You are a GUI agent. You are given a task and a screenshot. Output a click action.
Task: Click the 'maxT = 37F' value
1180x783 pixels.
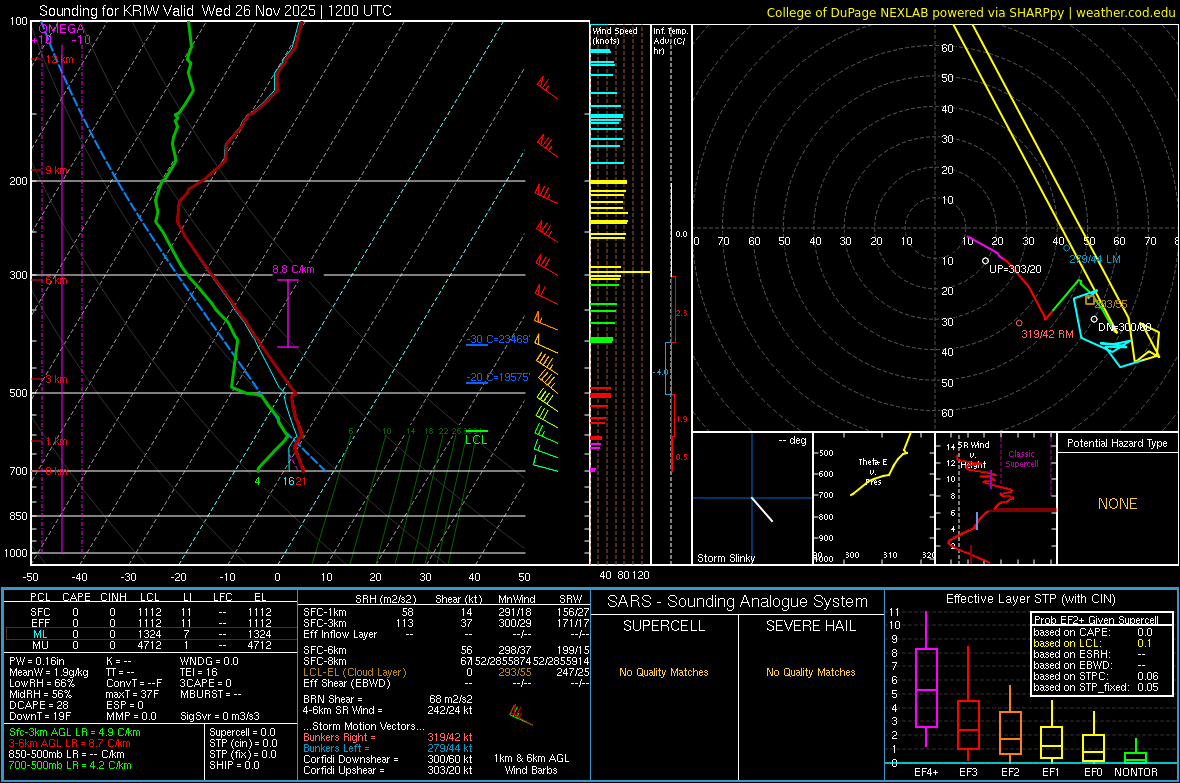[132, 694]
